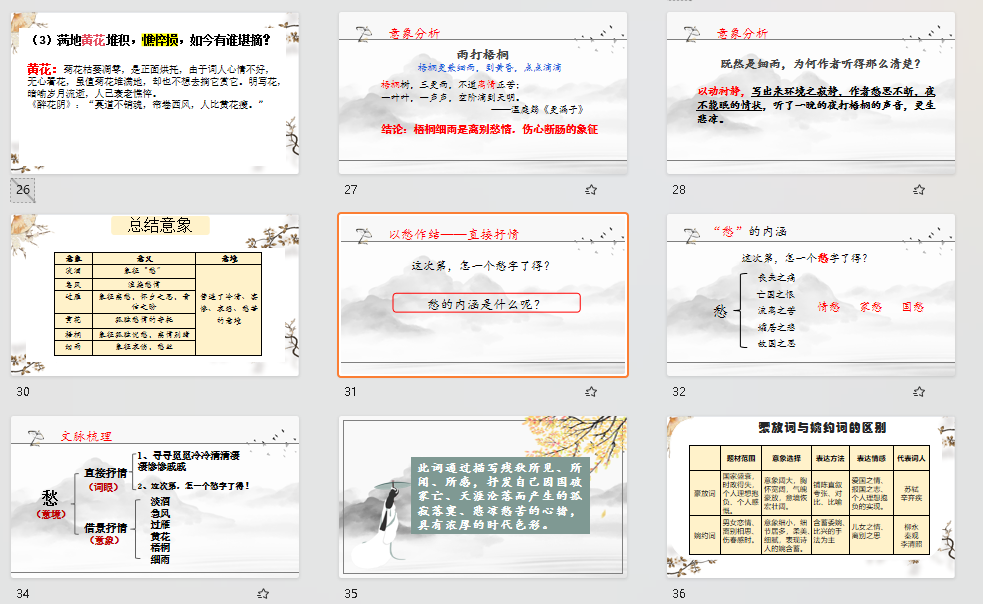Click the star icon below slide 32
The width and height of the screenshot is (983, 604).
point(919,391)
